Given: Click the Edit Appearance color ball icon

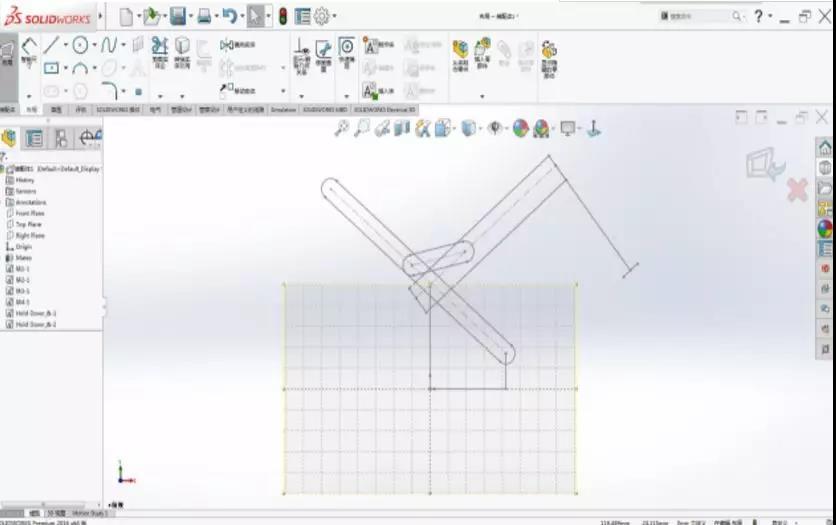Looking at the screenshot, I should pyautogui.click(x=521, y=128).
